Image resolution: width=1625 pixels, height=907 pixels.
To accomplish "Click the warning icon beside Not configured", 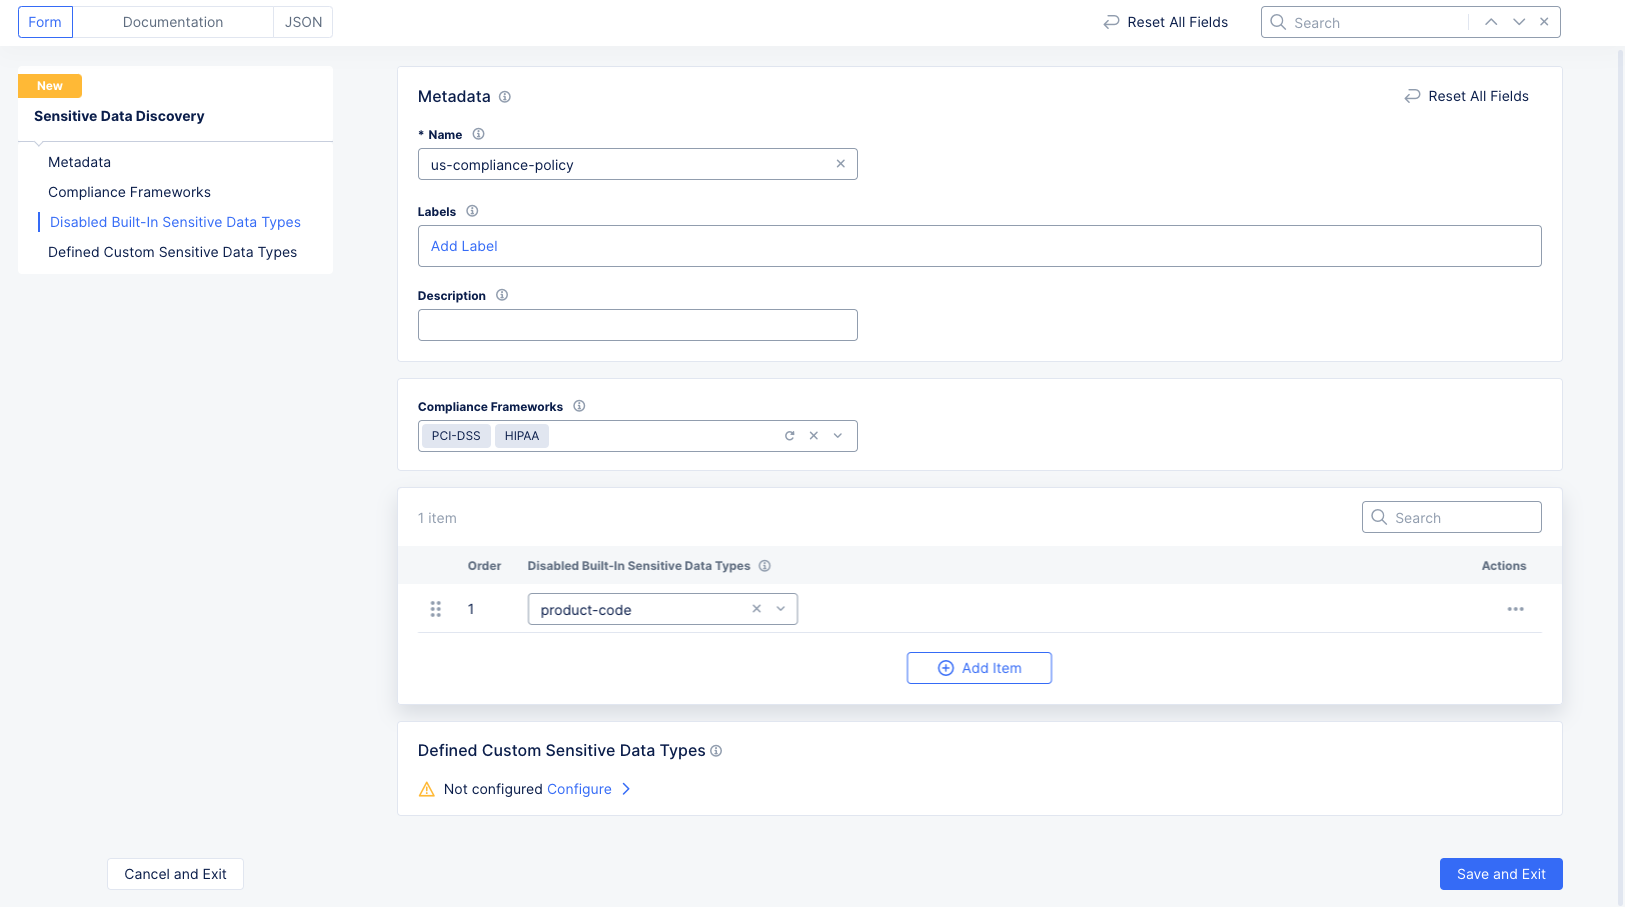I will pos(427,789).
